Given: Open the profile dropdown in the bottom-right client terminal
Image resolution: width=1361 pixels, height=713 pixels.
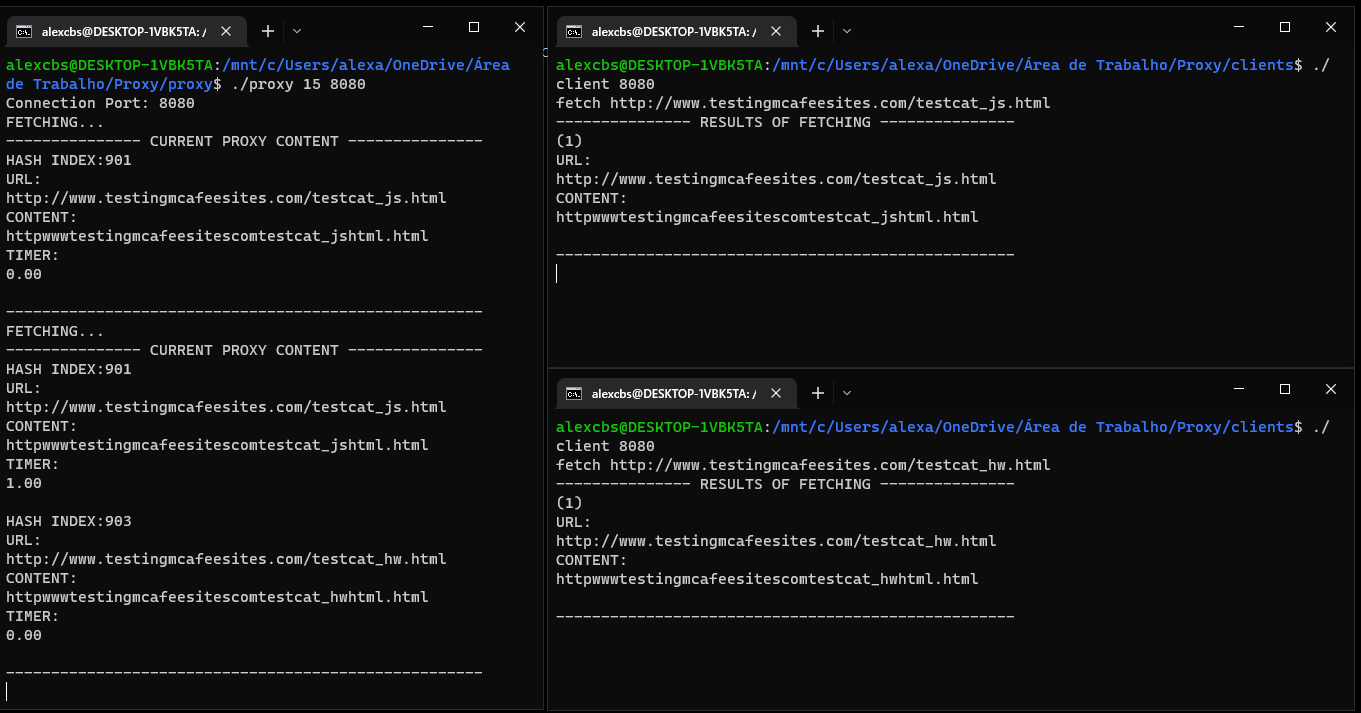Looking at the screenshot, I should tap(847, 393).
